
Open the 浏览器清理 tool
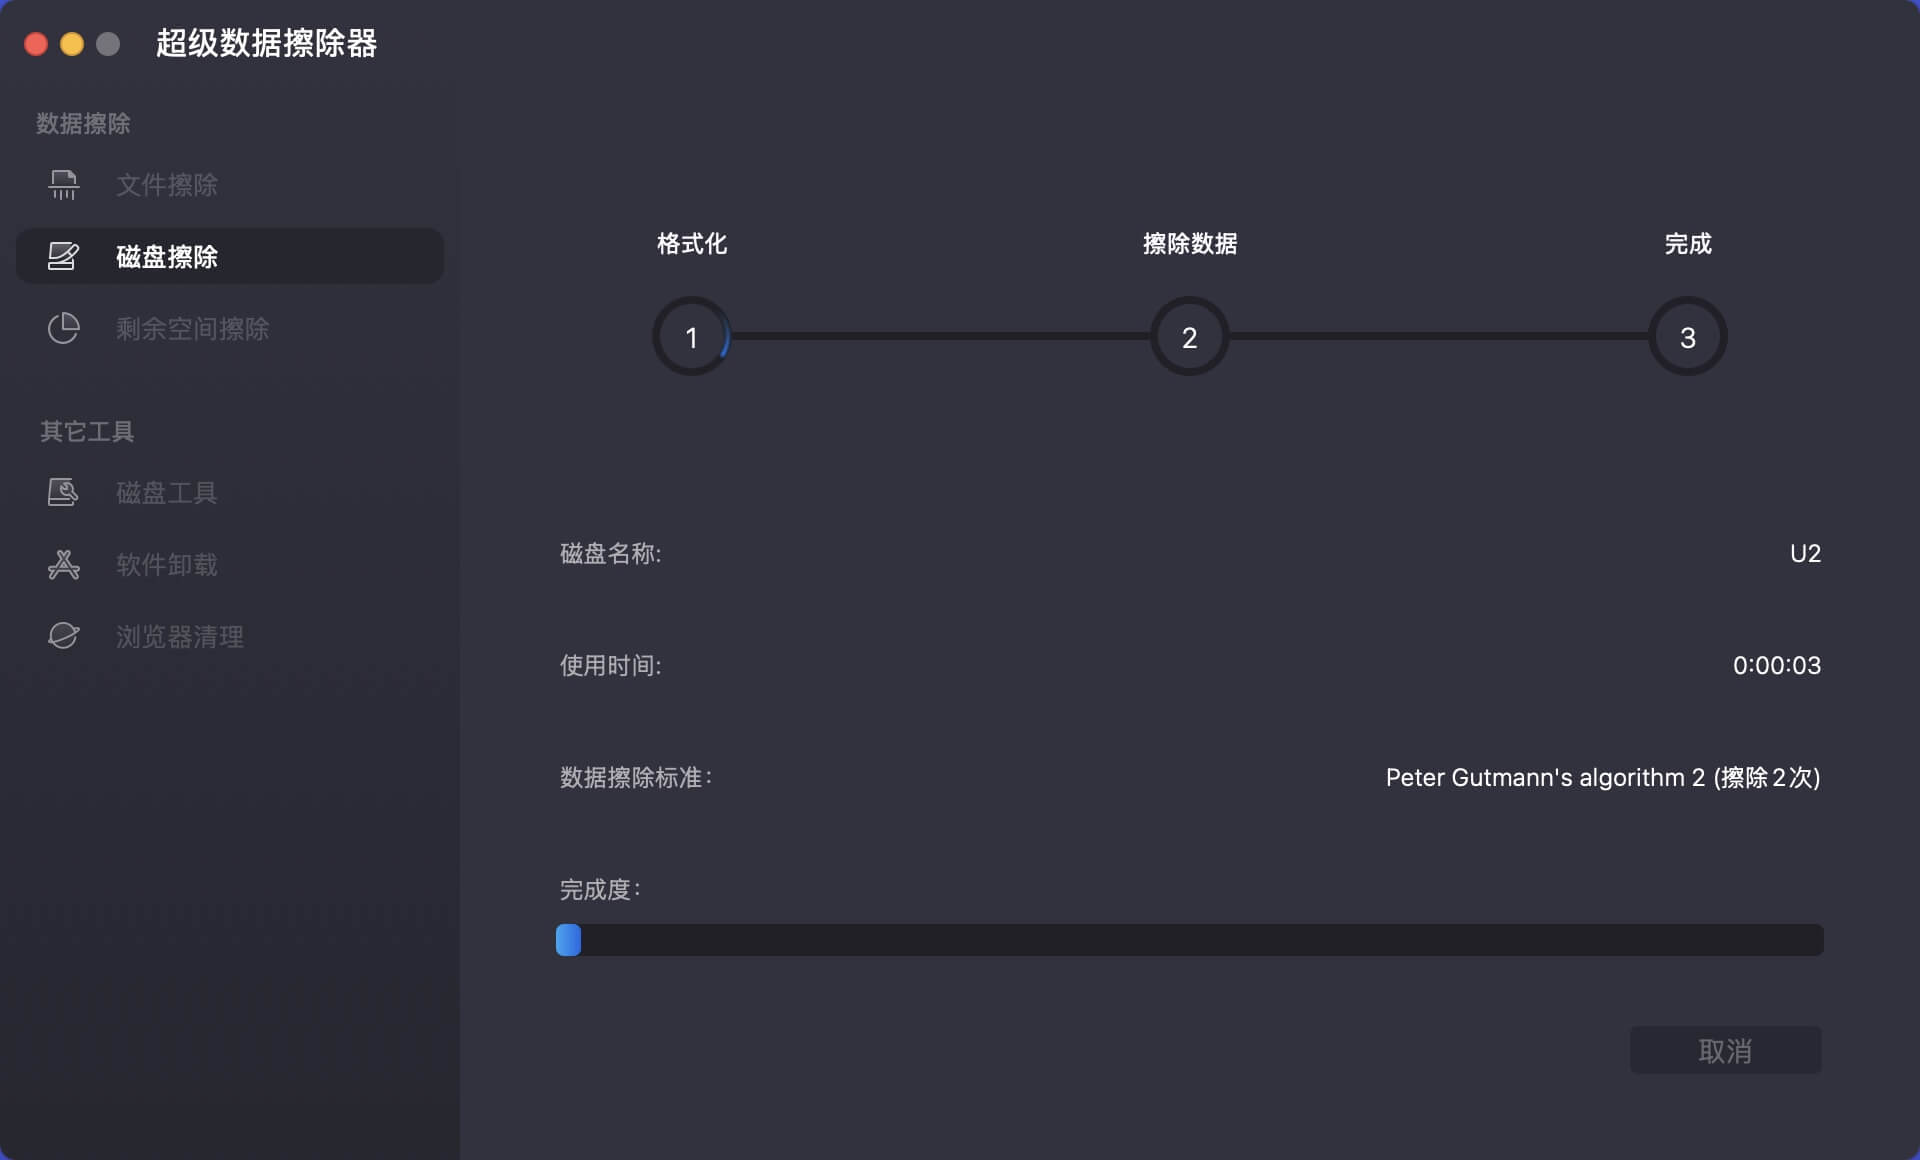(x=179, y=637)
